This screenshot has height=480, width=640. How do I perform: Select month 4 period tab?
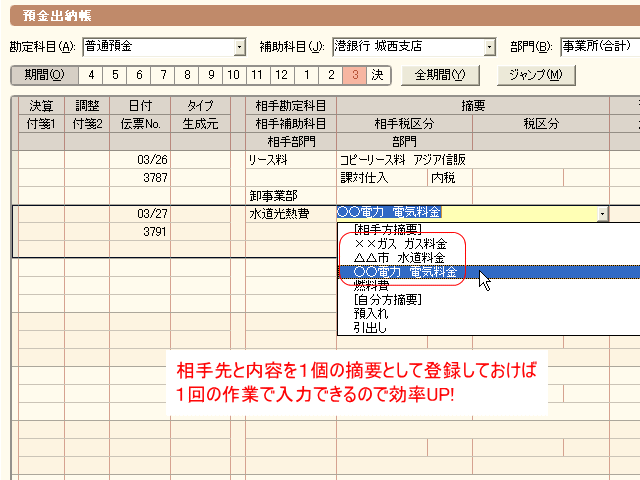point(91,75)
